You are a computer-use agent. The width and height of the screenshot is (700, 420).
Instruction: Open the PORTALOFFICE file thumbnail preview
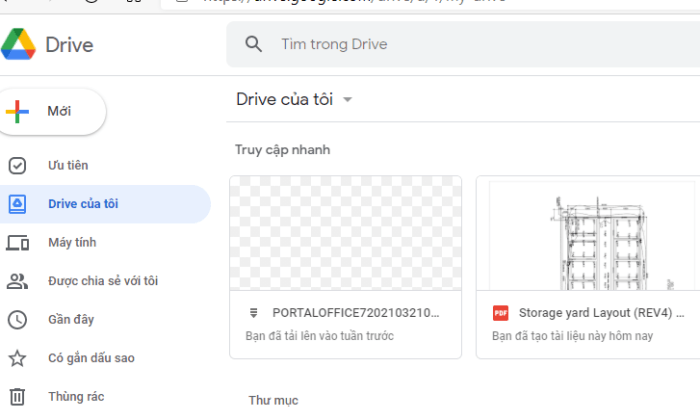[346, 233]
